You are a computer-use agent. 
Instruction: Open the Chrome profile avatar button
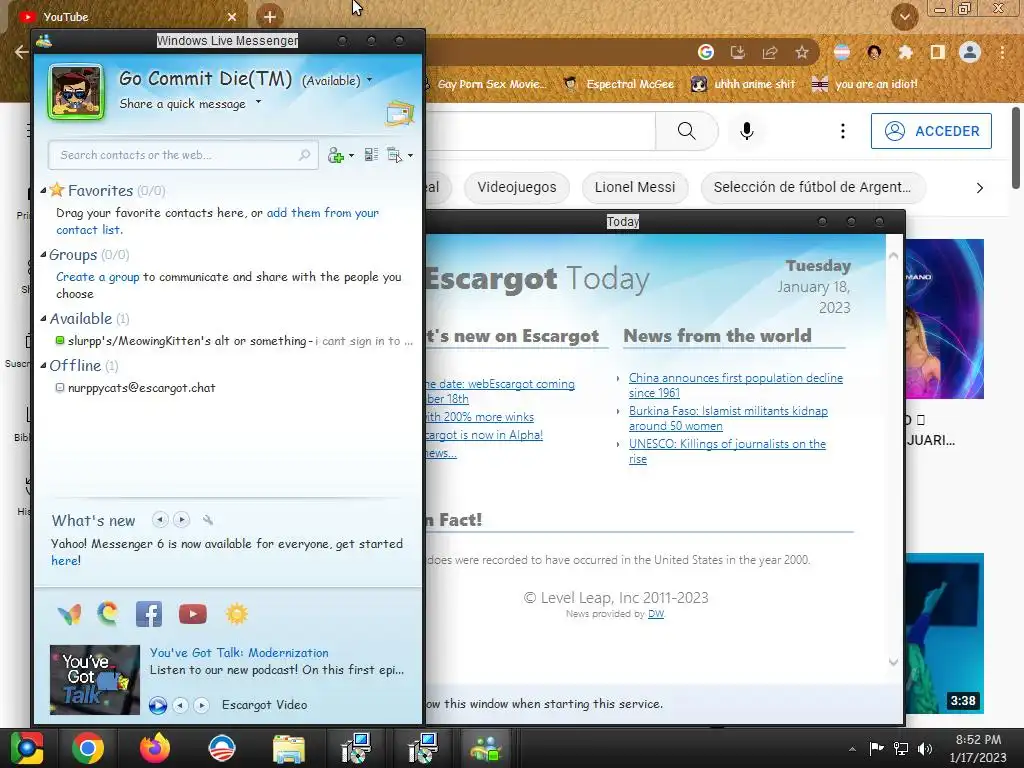pos(970,52)
